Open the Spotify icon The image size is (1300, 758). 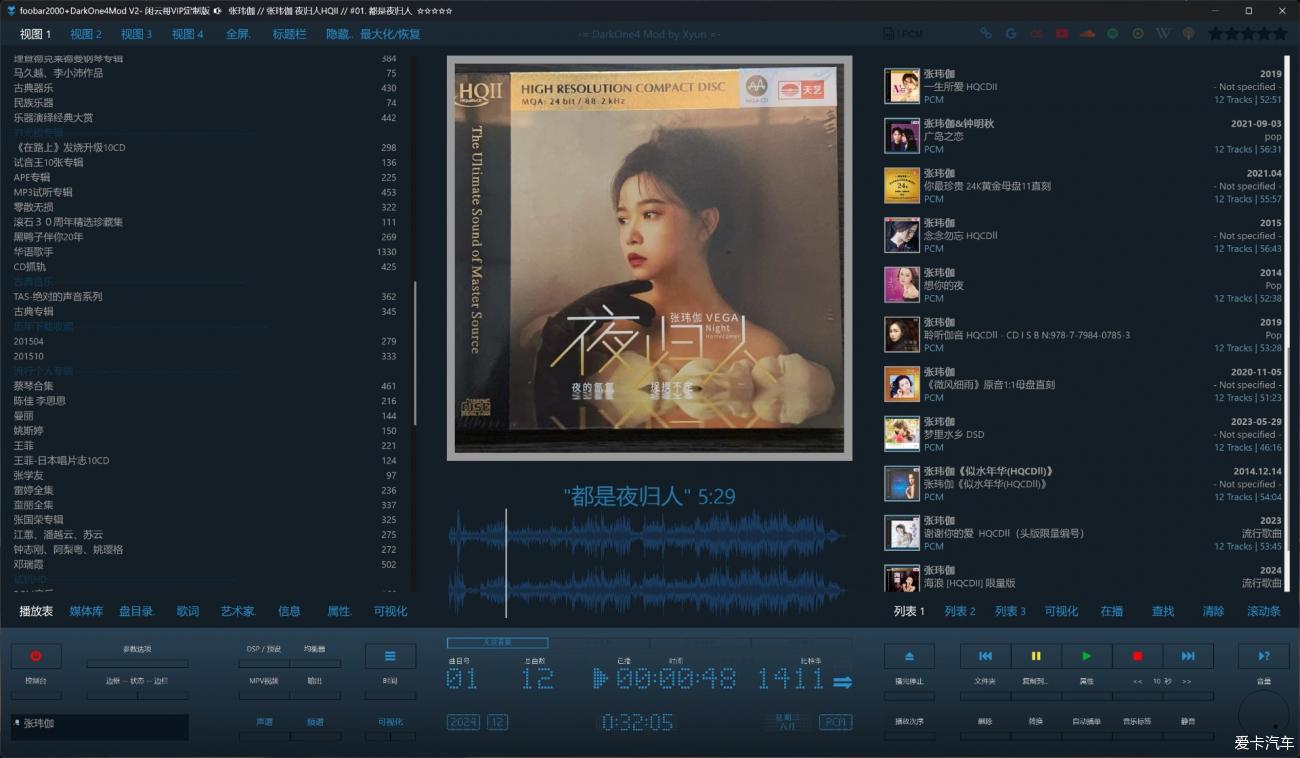(x=1113, y=34)
